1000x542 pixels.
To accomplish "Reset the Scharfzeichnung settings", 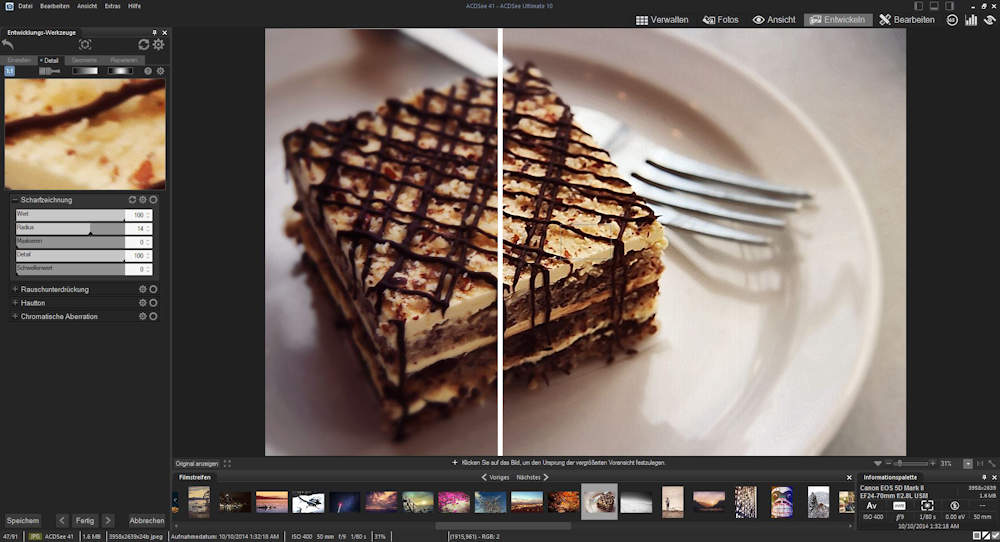I will 132,200.
